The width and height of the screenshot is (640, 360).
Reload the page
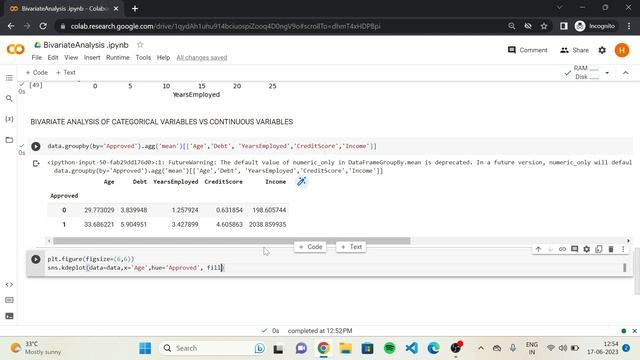tap(43, 26)
